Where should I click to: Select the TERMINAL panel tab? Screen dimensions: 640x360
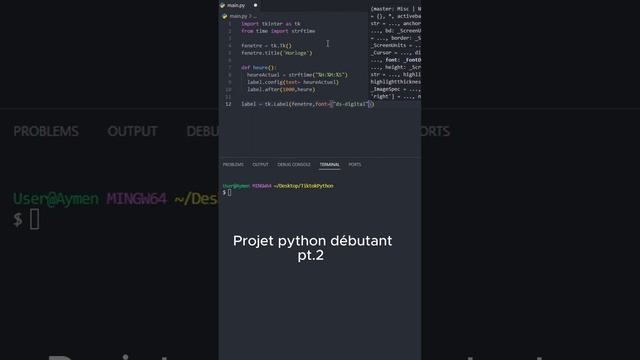(x=329, y=164)
